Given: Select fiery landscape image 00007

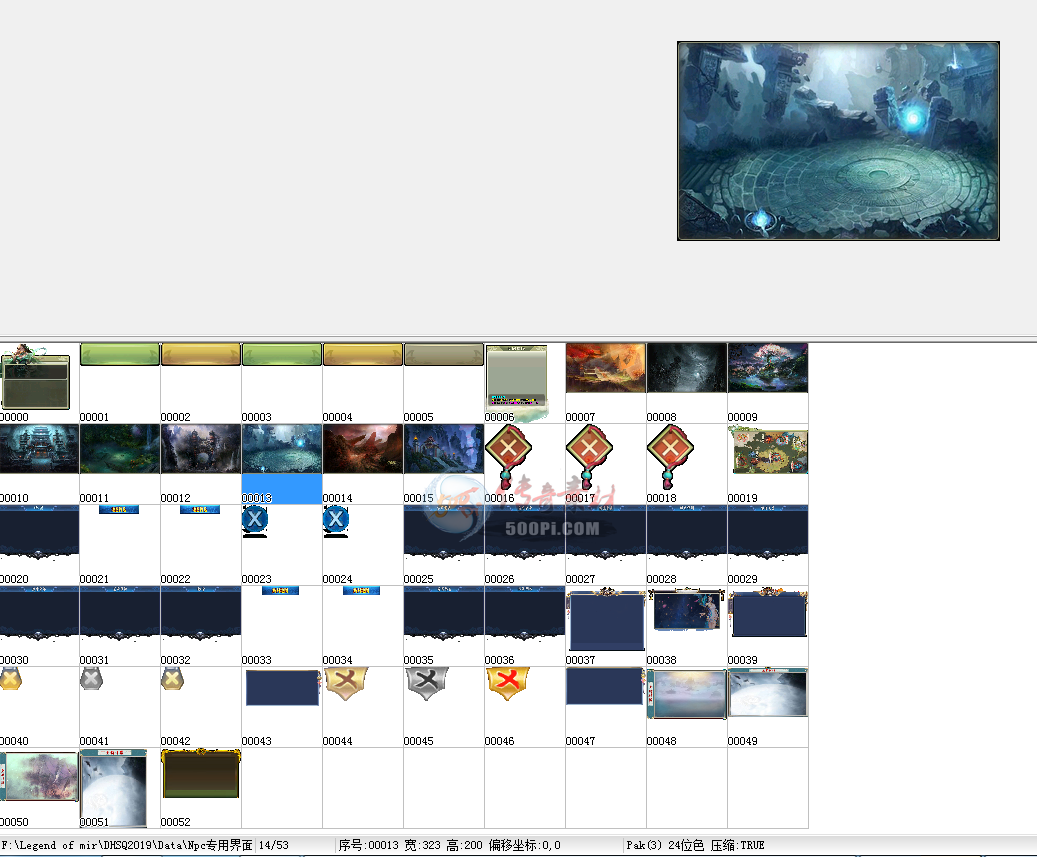Looking at the screenshot, I should [x=606, y=368].
